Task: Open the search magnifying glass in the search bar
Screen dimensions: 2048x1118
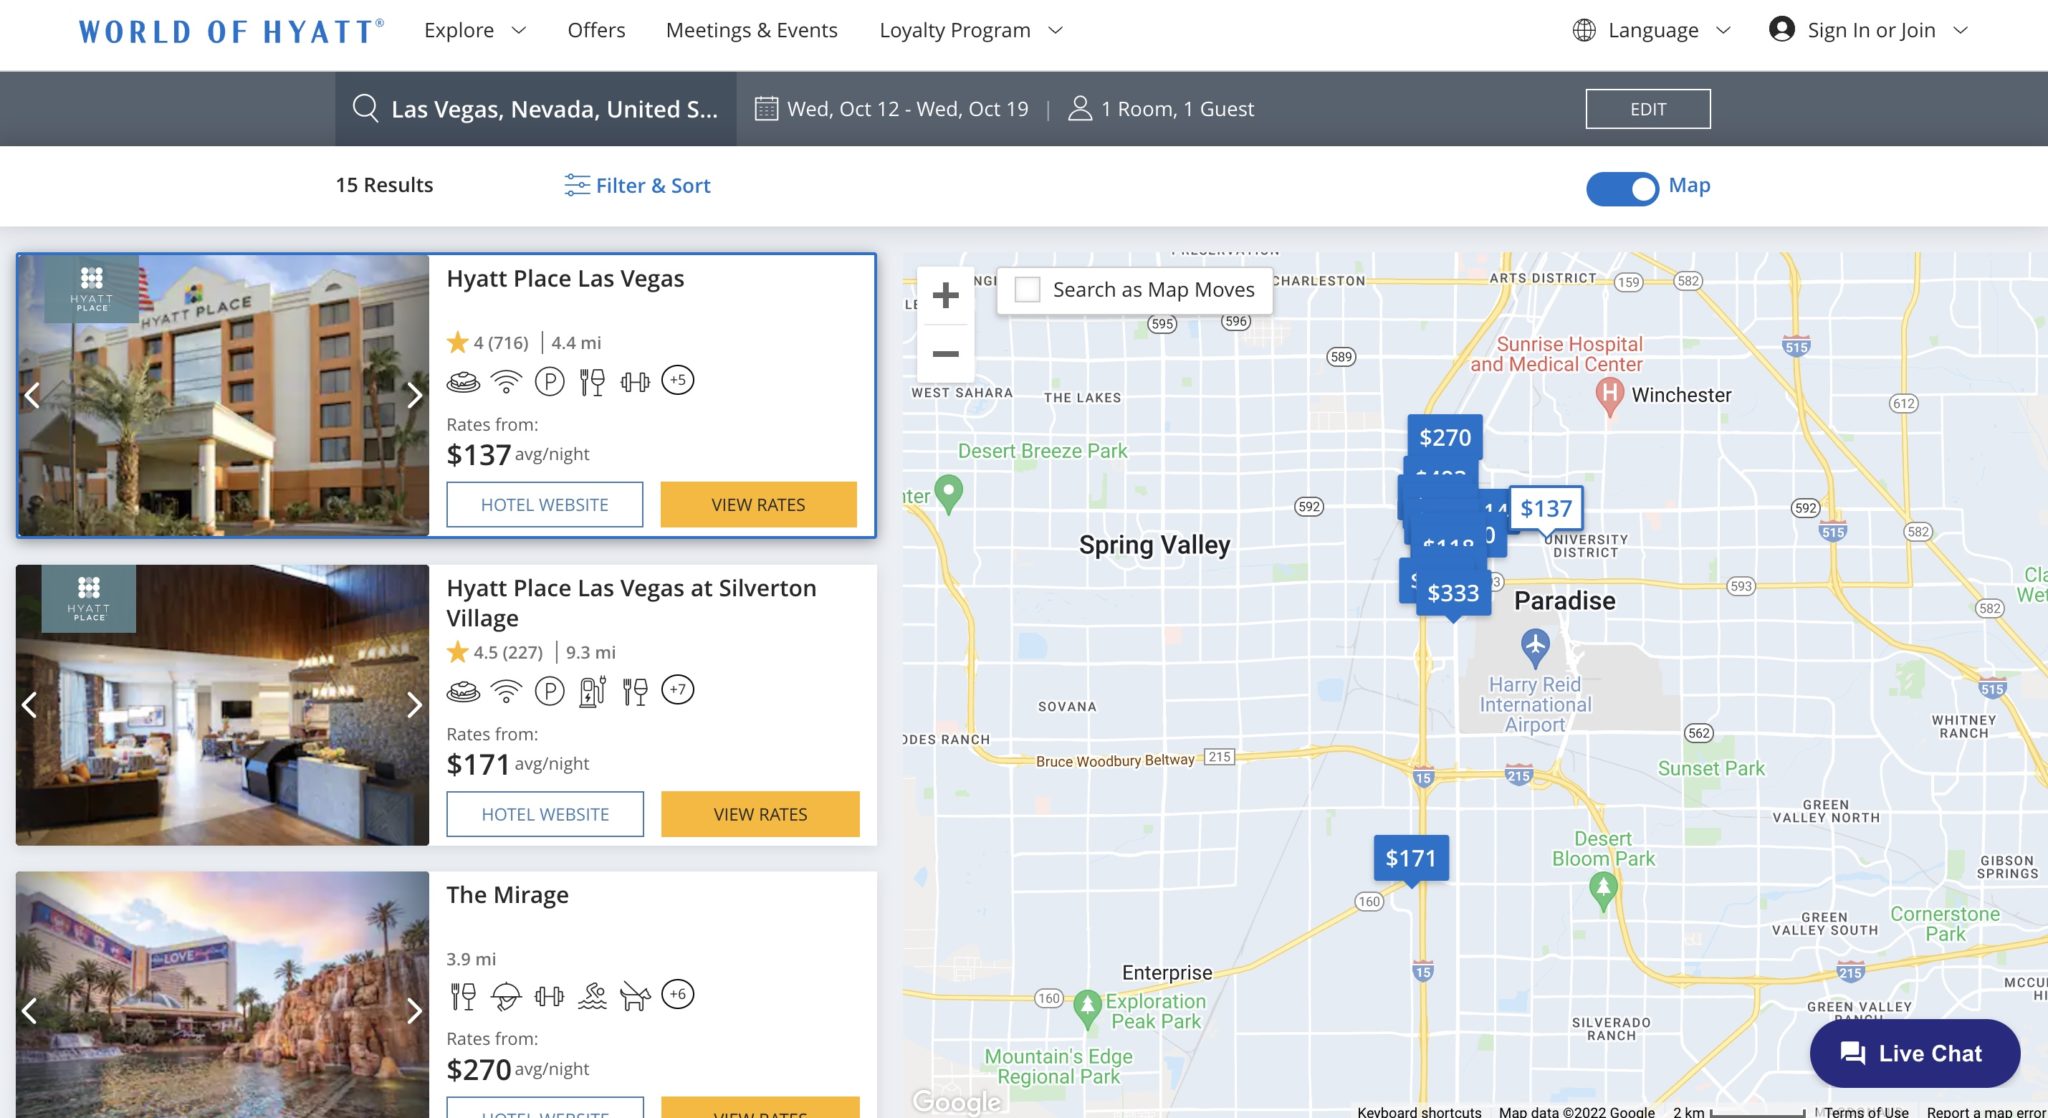Action: point(364,108)
